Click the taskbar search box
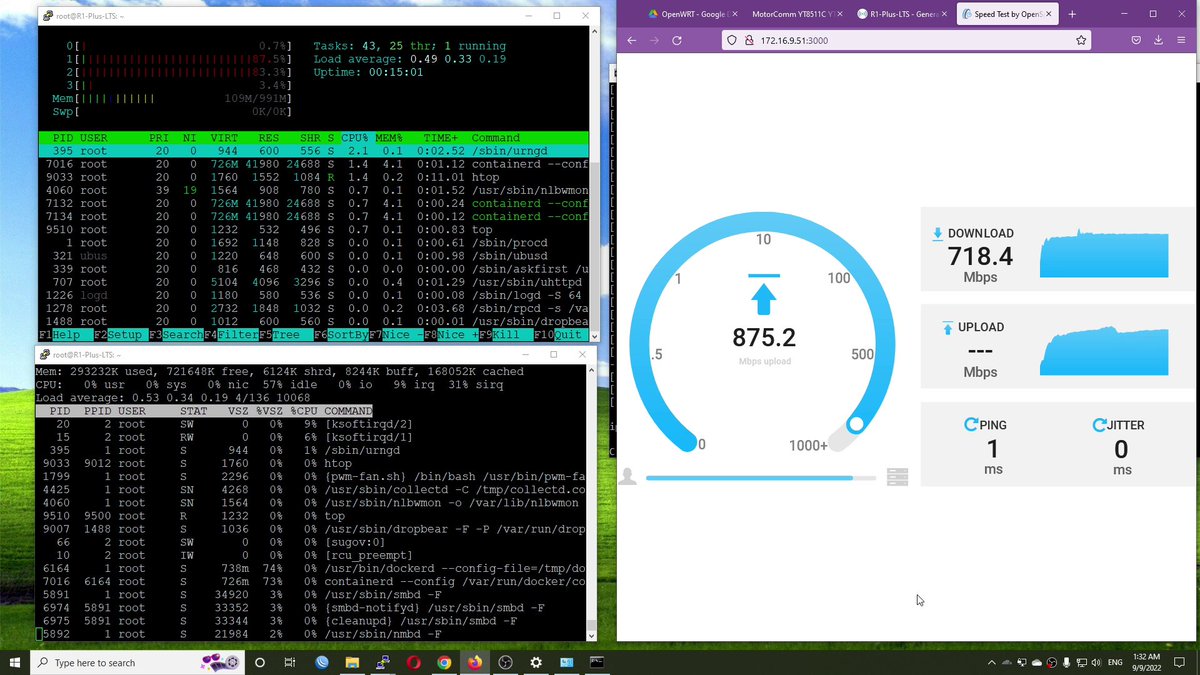Viewport: 1200px width, 675px height. click(138, 662)
